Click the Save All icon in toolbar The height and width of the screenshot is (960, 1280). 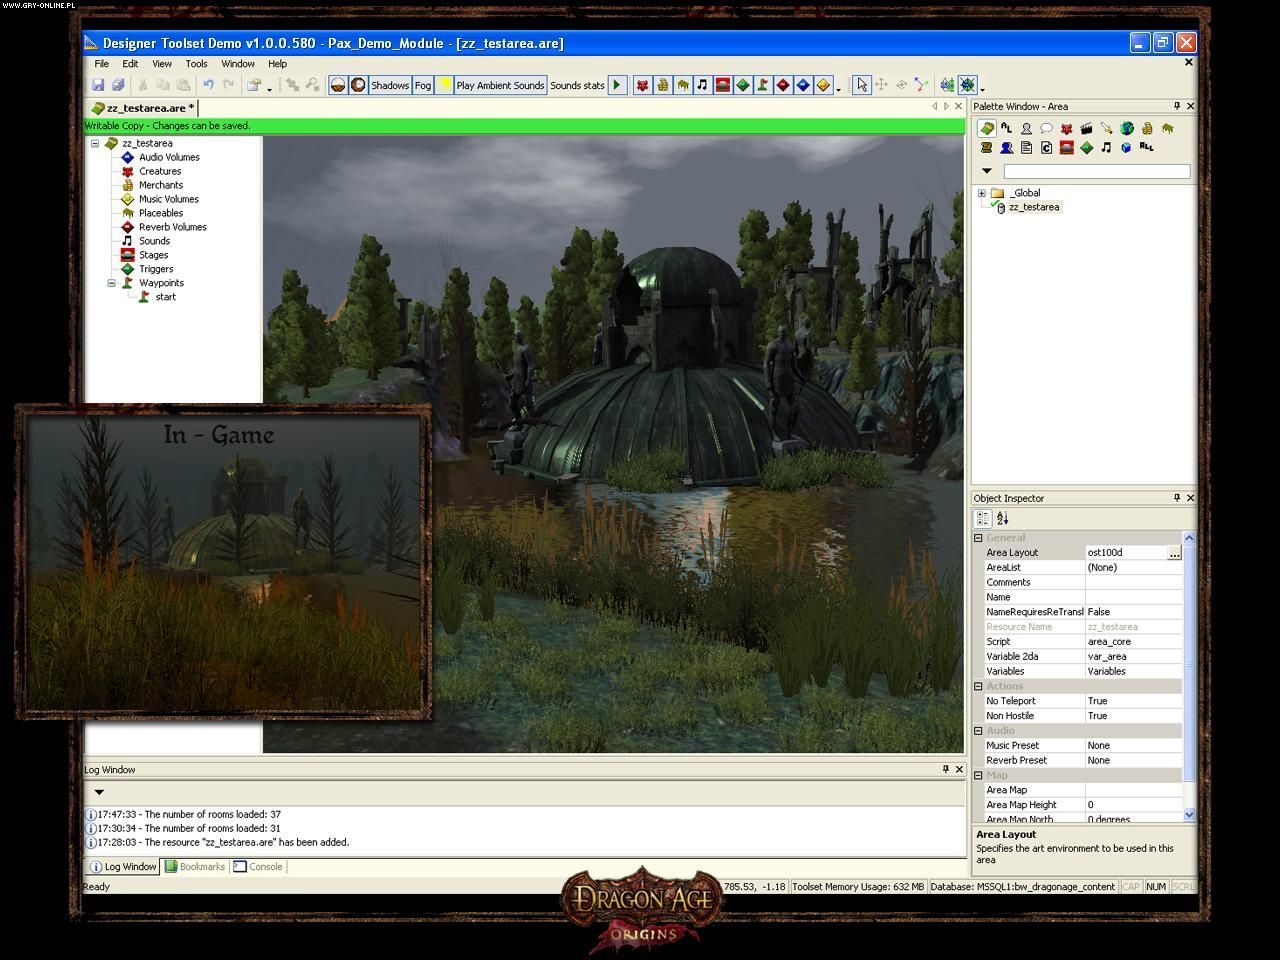pyautogui.click(x=118, y=86)
